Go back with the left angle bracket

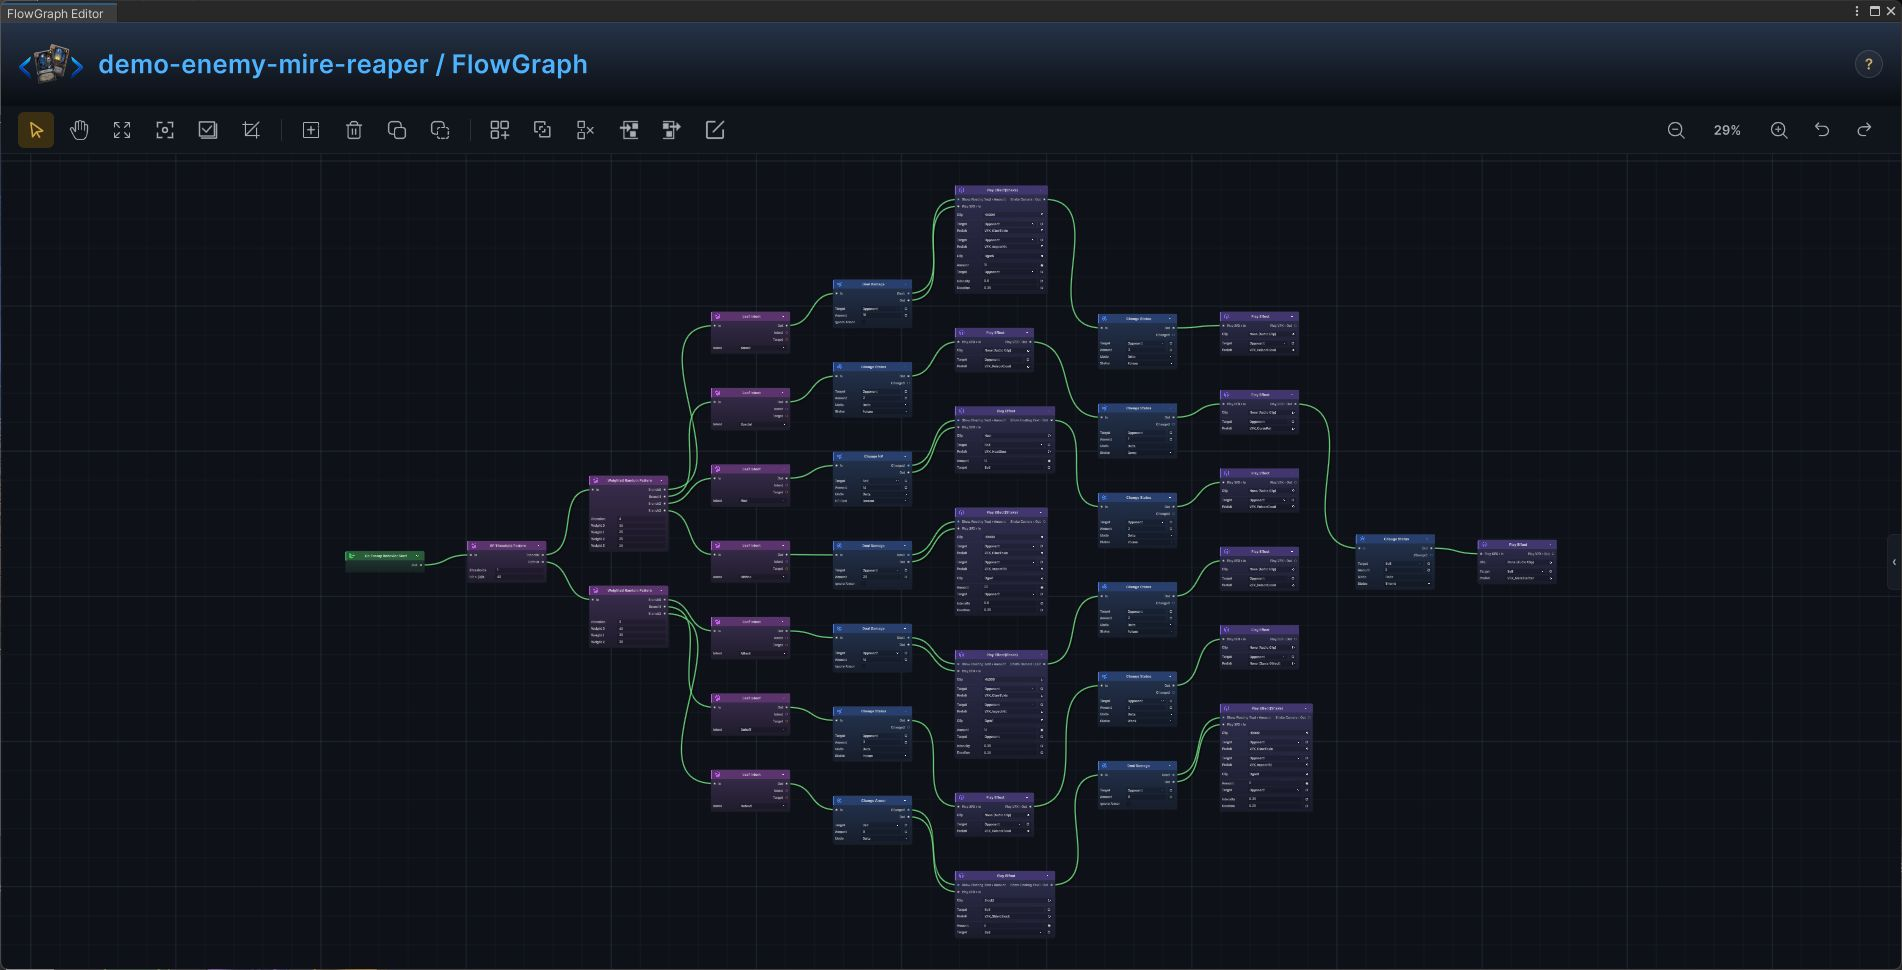click(x=25, y=66)
